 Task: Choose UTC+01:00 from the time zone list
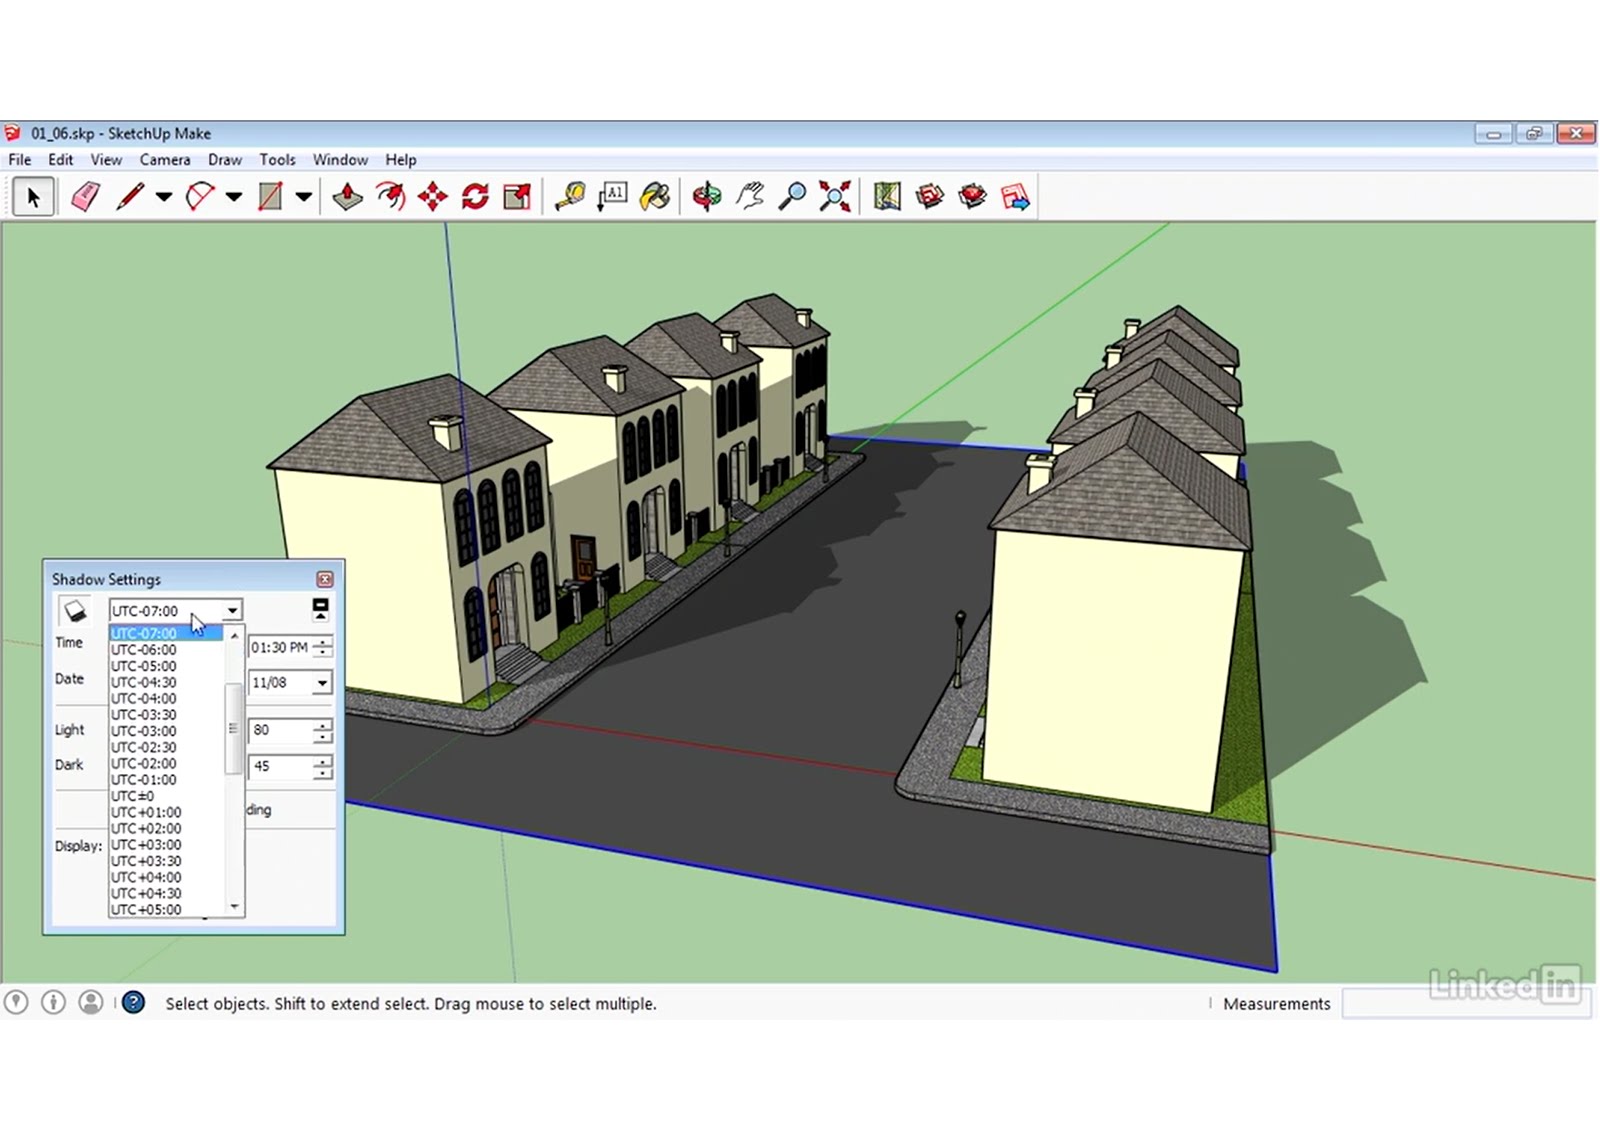[166, 812]
